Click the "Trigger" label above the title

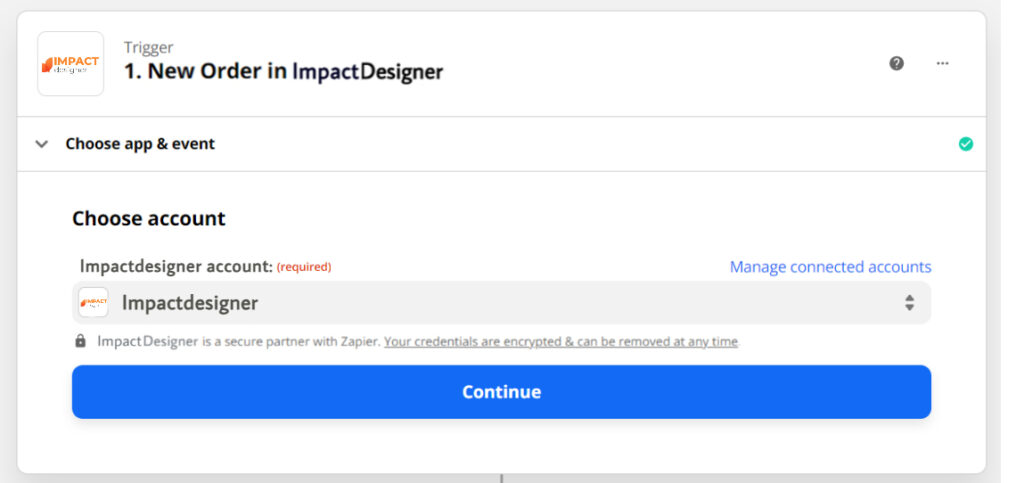click(148, 47)
